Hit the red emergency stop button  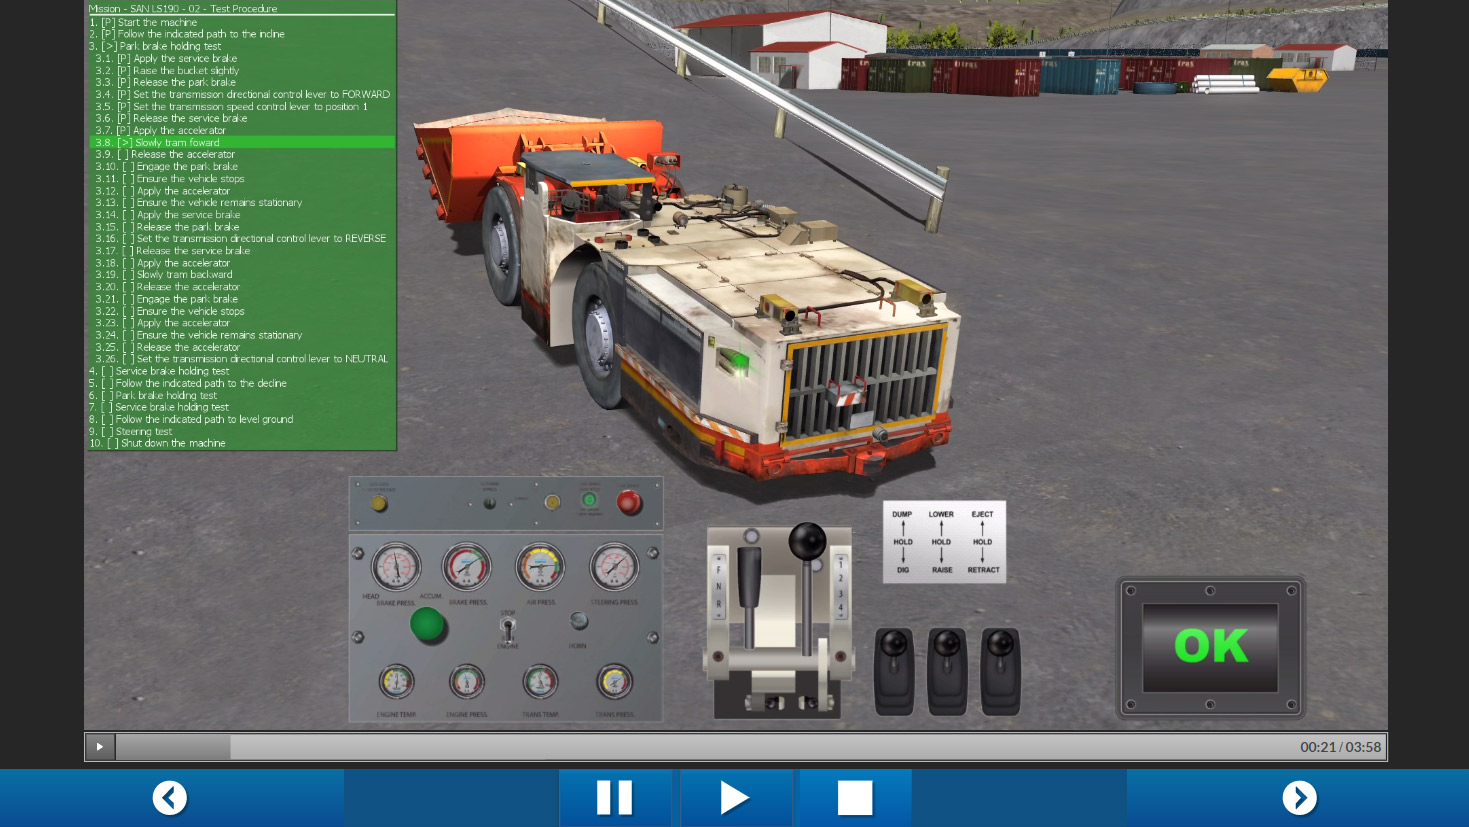tap(629, 502)
